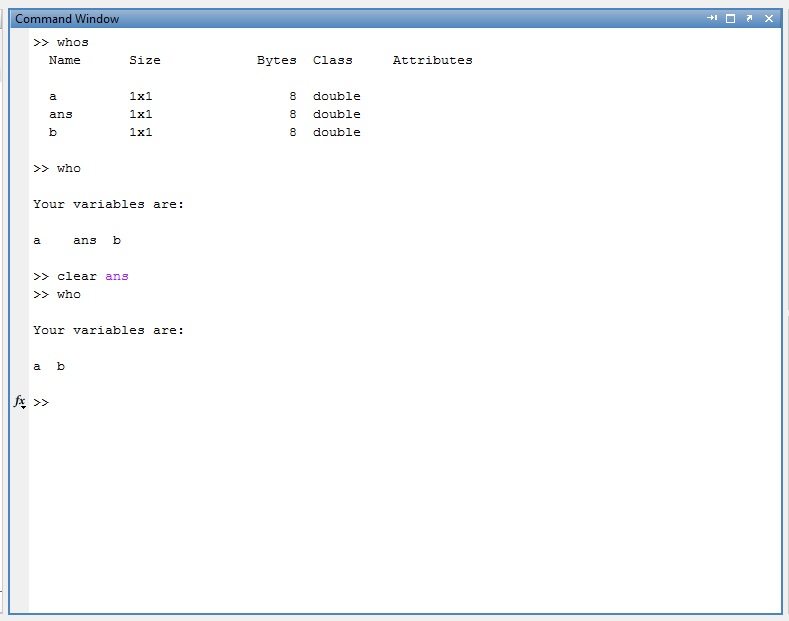Click 'ans' in the first who output
The width and height of the screenshot is (789, 621).
pos(85,241)
